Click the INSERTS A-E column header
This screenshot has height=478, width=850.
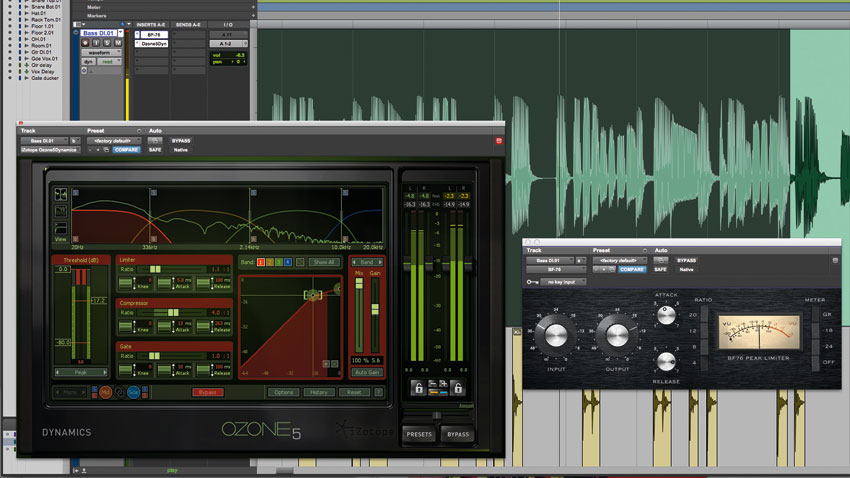click(x=151, y=25)
